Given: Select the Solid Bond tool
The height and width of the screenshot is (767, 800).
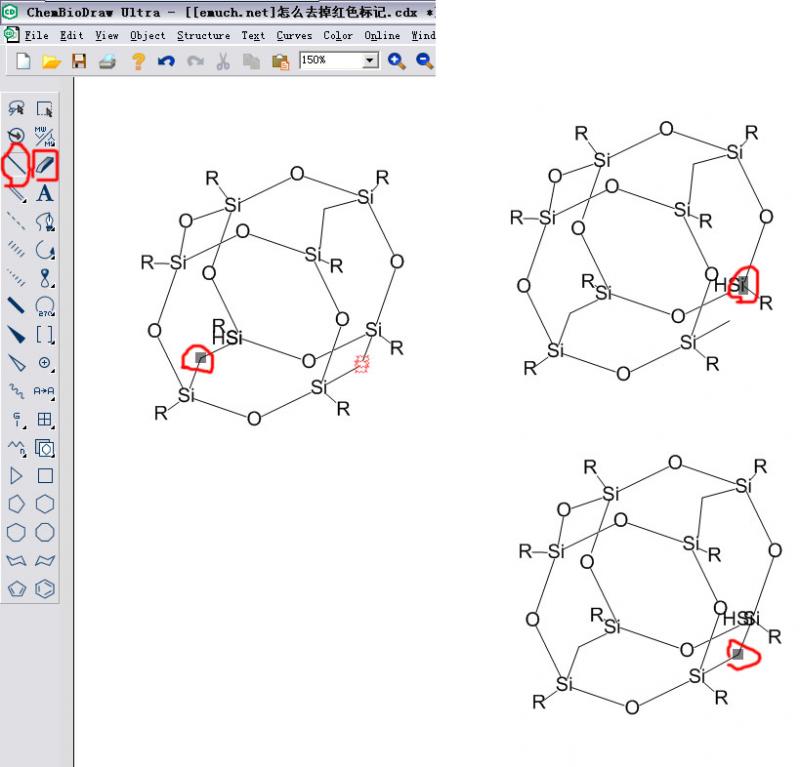Looking at the screenshot, I should pyautogui.click(x=16, y=165).
